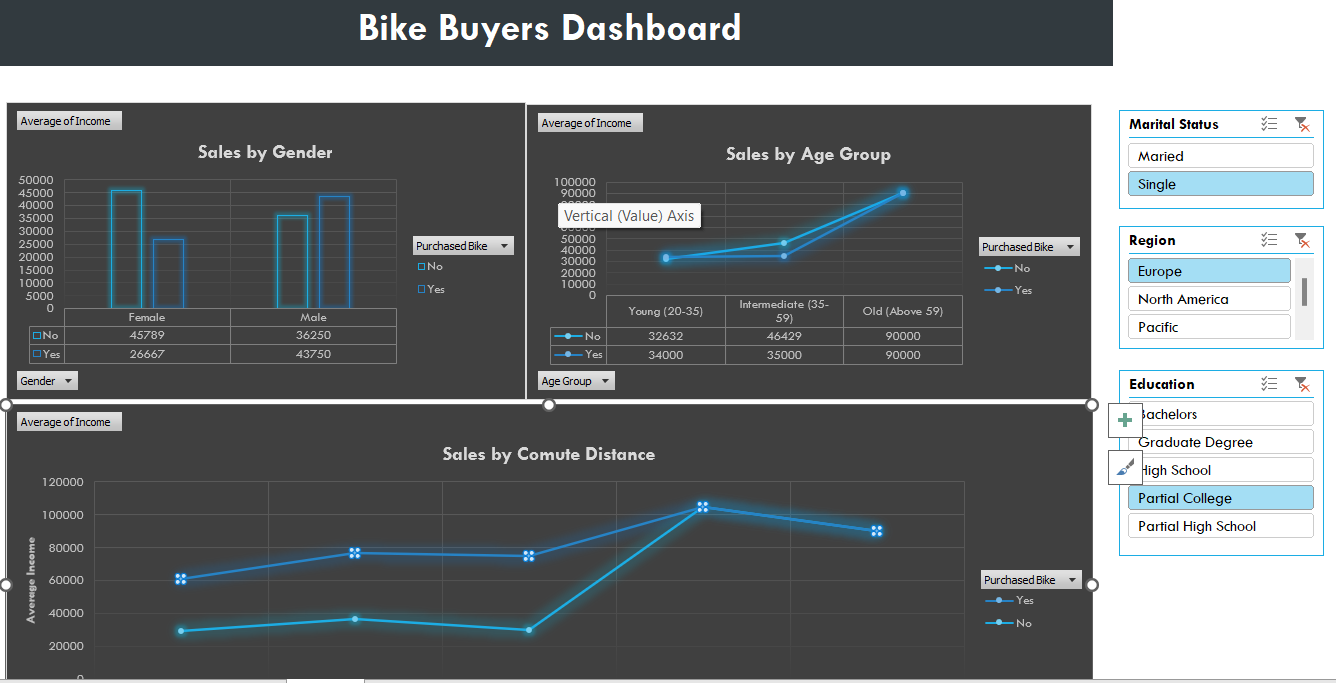Open Chart Styles paintbrush button
This screenshot has height=683, width=1336.
(1125, 467)
